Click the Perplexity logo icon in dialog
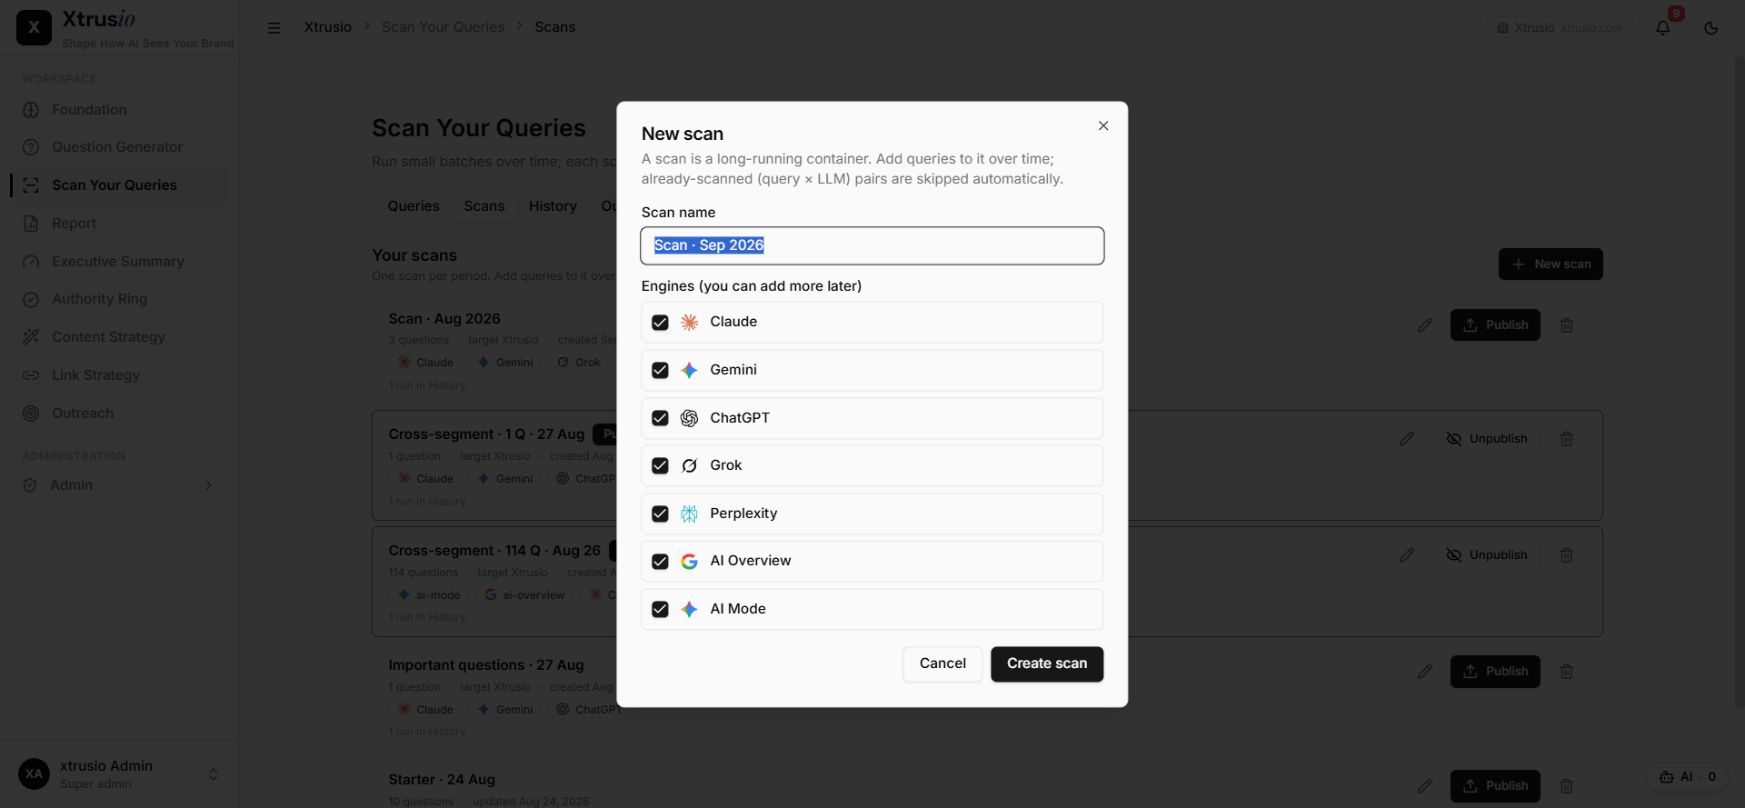The image size is (1745, 808). (689, 514)
